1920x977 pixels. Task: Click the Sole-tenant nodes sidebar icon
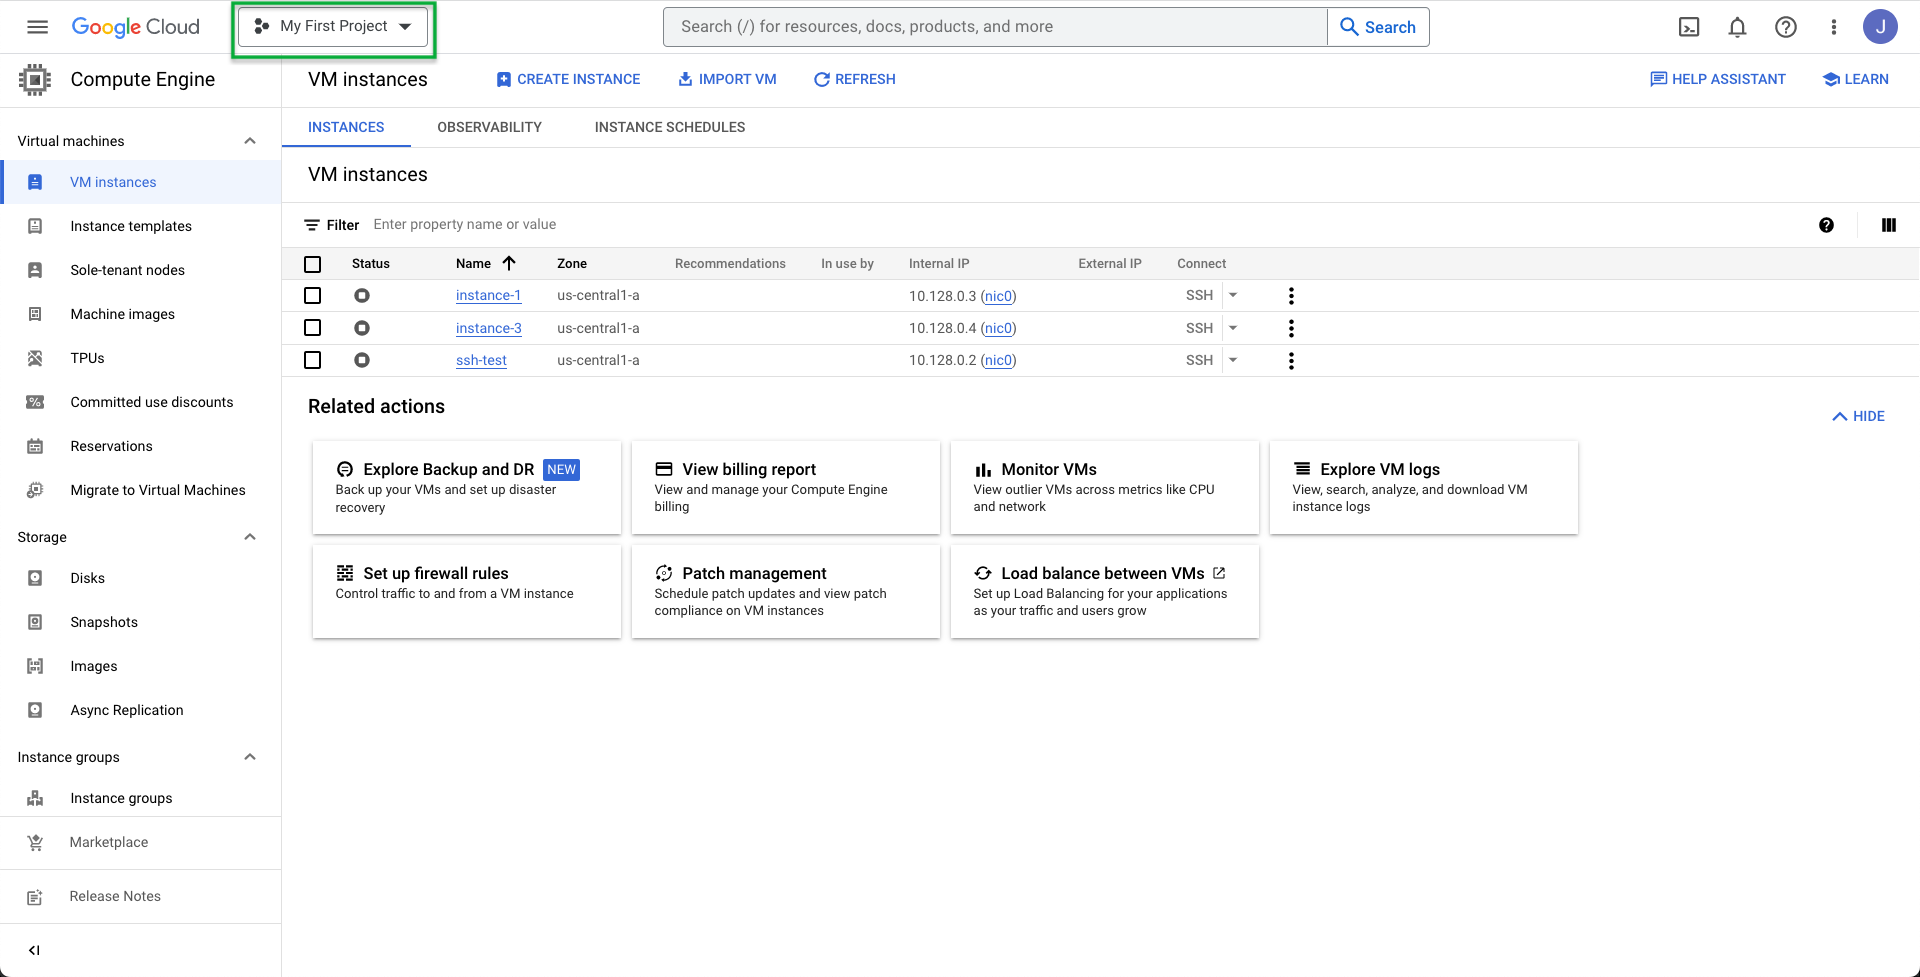pos(35,270)
